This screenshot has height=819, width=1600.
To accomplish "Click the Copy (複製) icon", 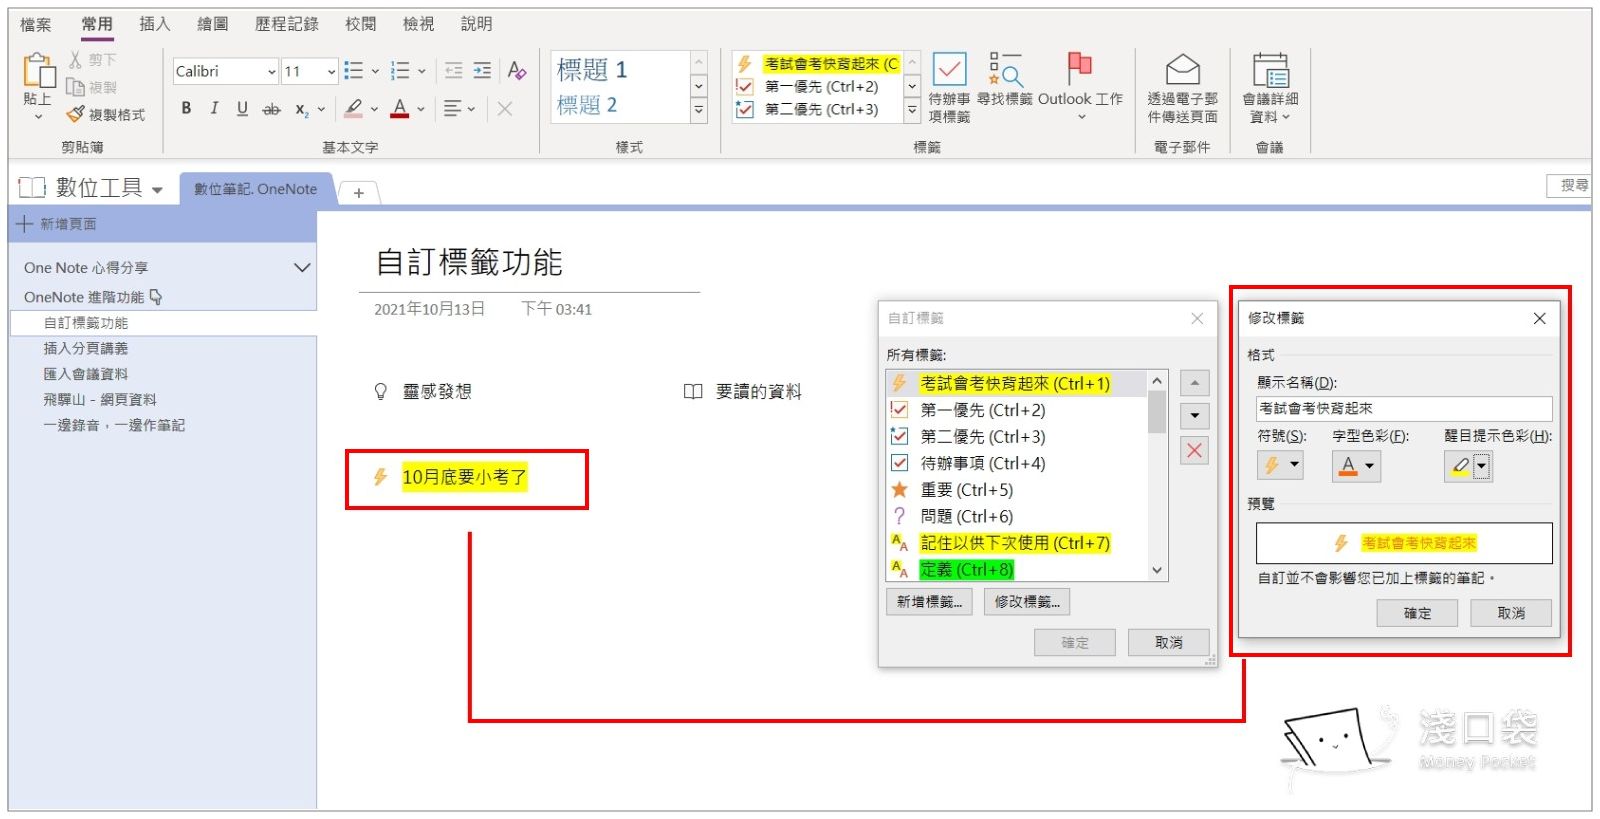I will point(75,87).
